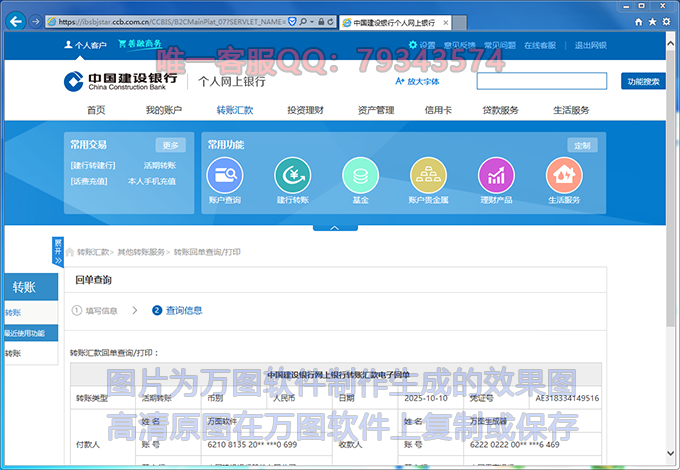Click the 生活服务 life services icon
This screenshot has height=470, width=680.
pyautogui.click(x=564, y=176)
